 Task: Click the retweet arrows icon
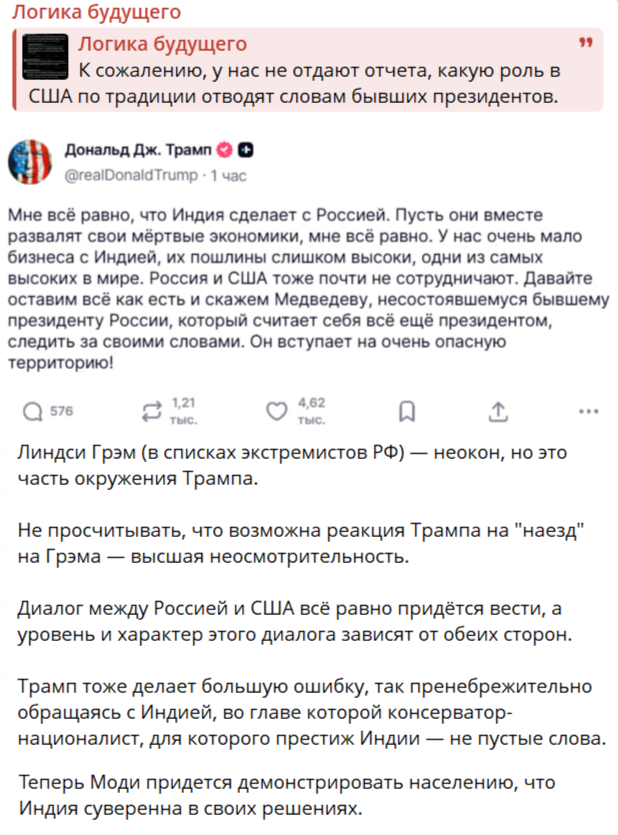pyautogui.click(x=153, y=411)
